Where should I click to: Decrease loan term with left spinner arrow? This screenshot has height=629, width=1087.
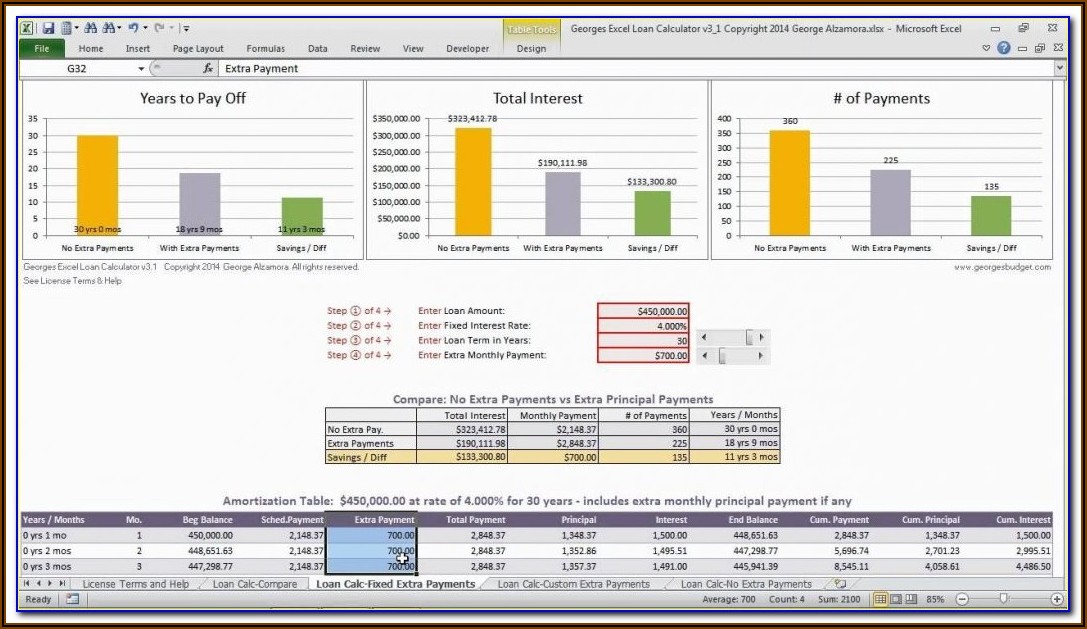tap(704, 338)
